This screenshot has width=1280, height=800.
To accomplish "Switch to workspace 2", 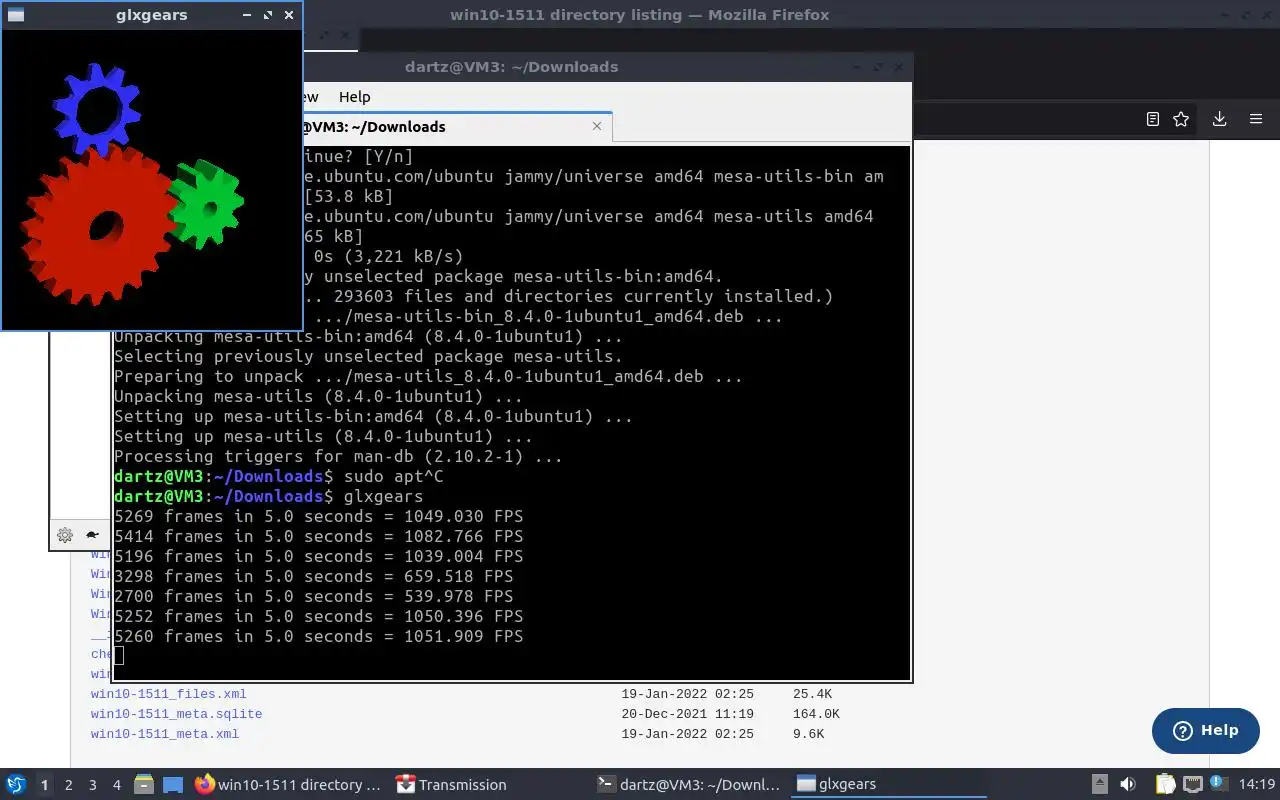I will pyautogui.click(x=69, y=785).
